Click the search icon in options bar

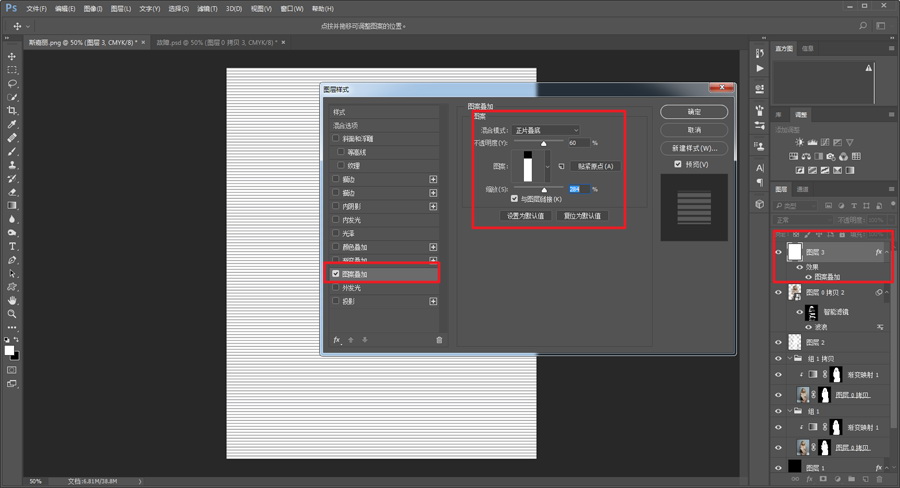[863, 26]
